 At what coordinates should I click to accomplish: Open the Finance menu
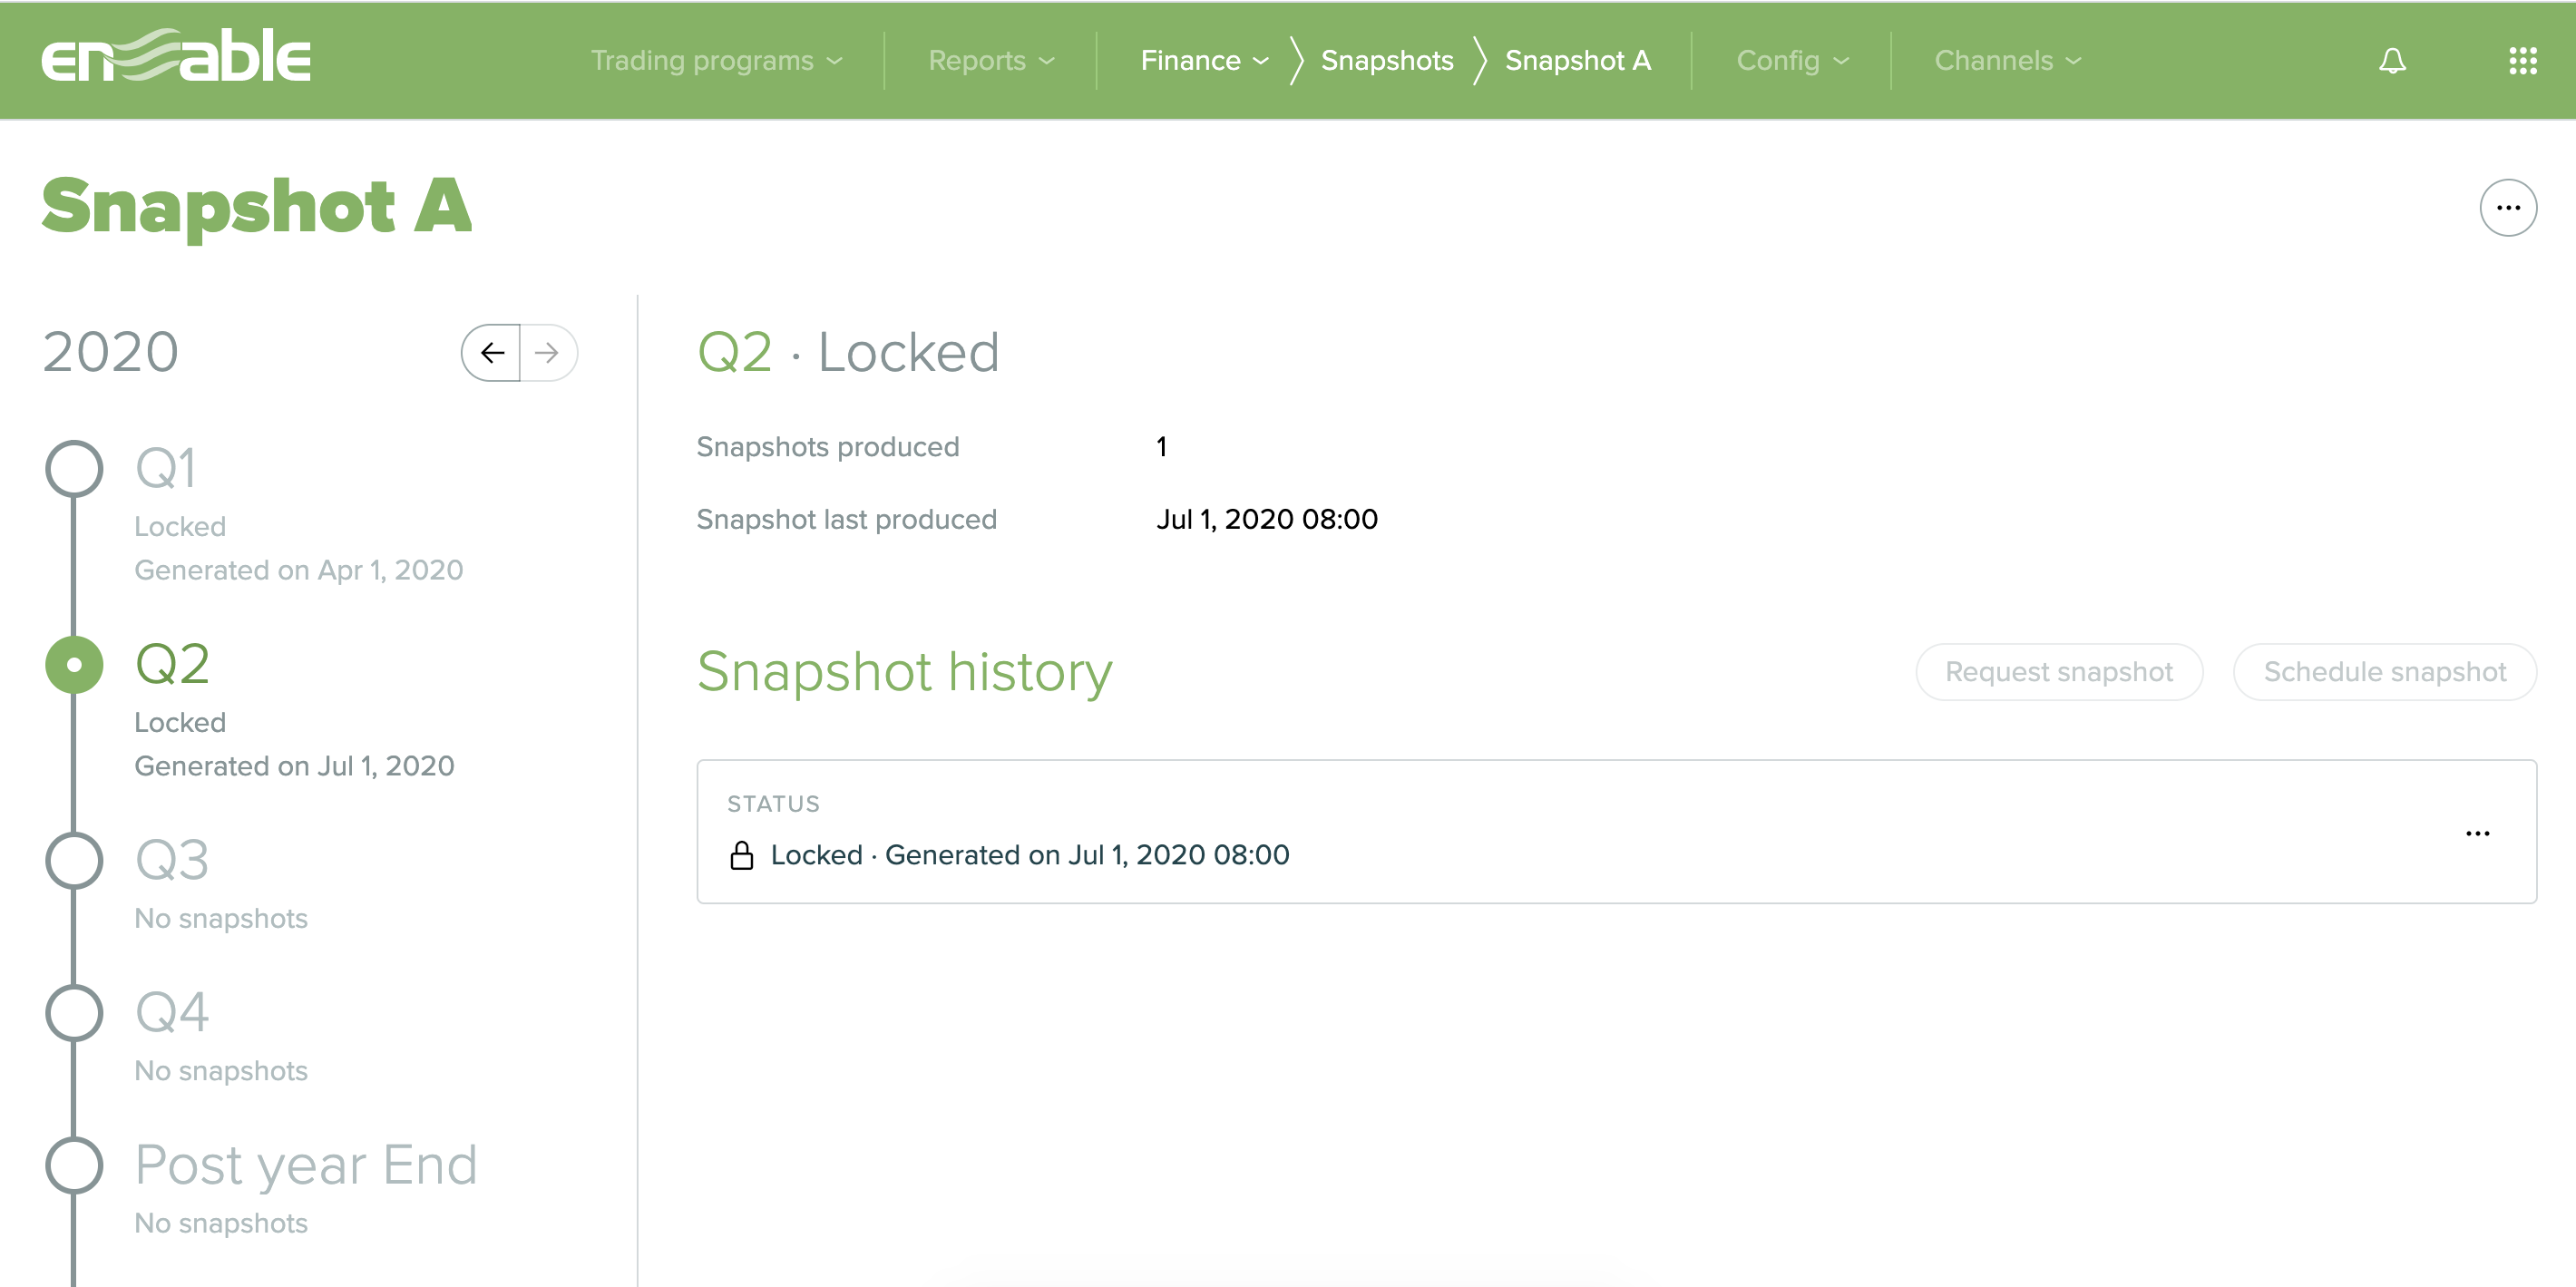[x=1203, y=60]
